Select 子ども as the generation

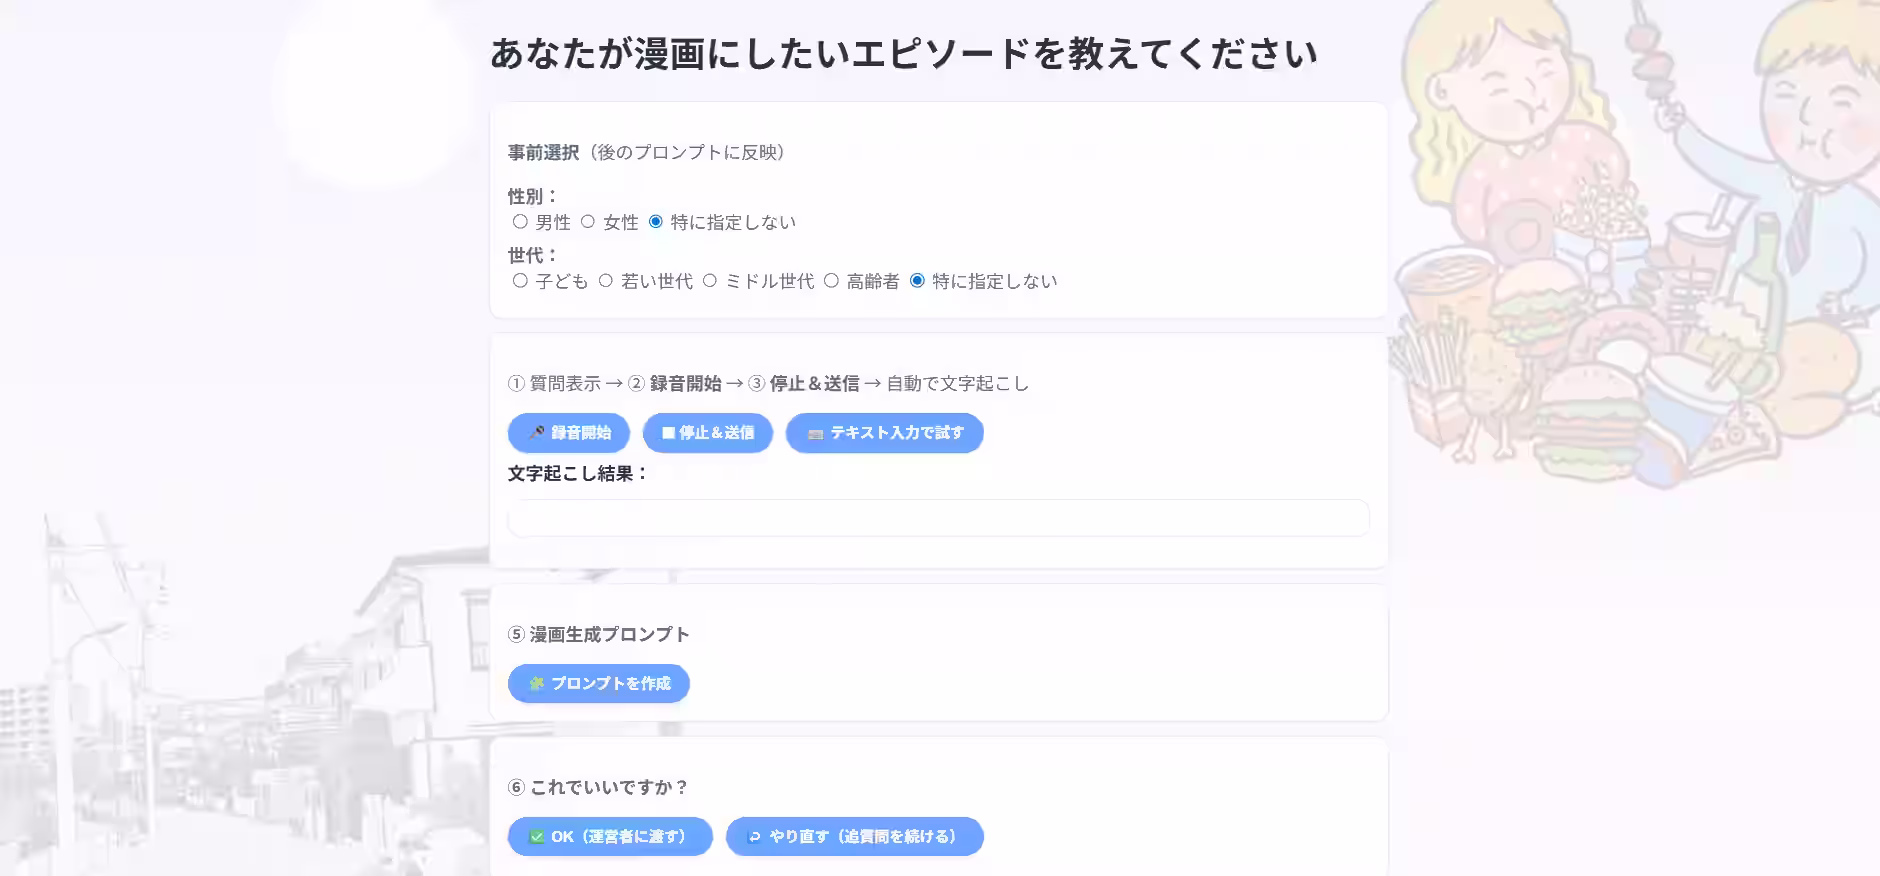(x=519, y=281)
